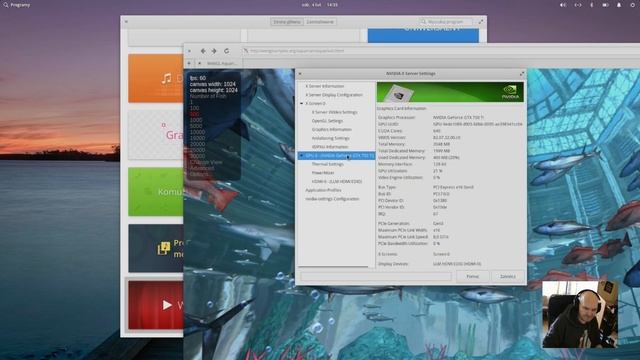Viewport: 640px width, 360px height.
Task: Open the volume indicator in top panel
Action: click(563, 5)
